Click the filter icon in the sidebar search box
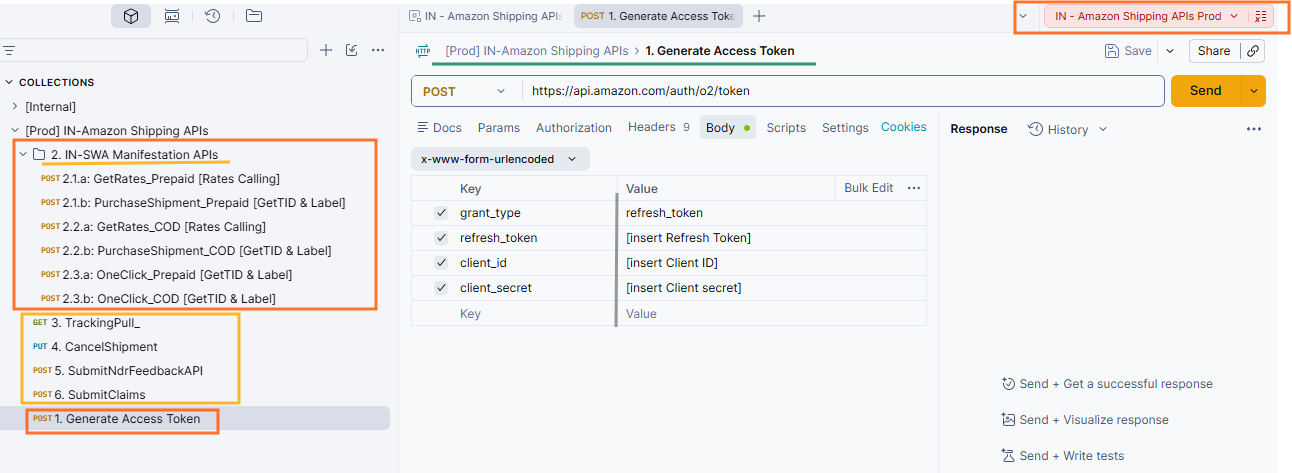The height and width of the screenshot is (473, 1292). 9,50
